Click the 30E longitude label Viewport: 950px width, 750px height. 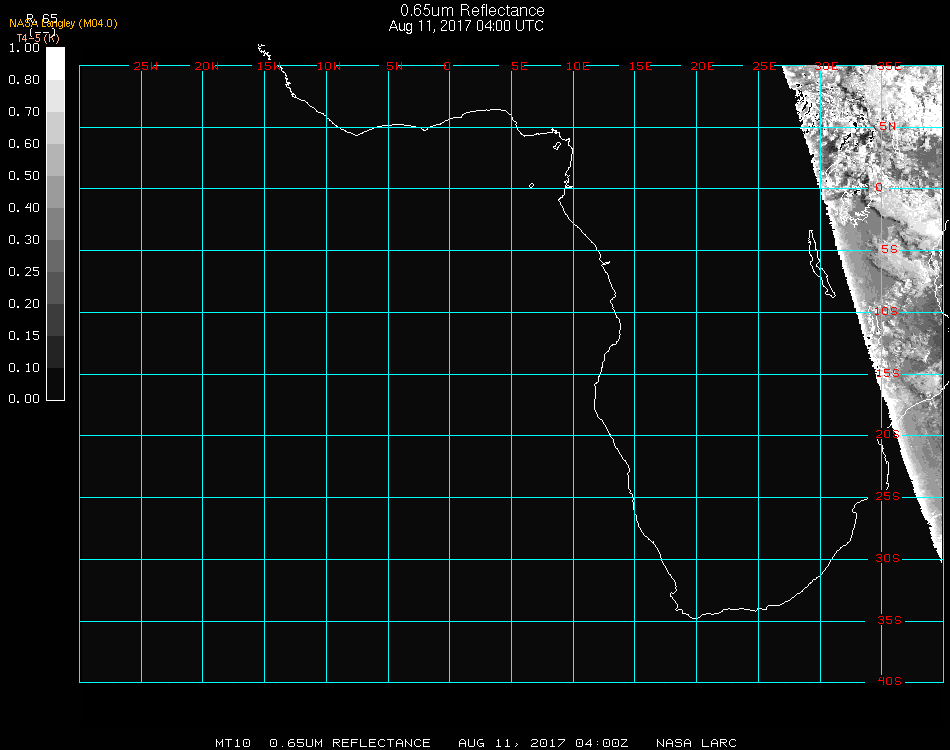click(x=826, y=66)
